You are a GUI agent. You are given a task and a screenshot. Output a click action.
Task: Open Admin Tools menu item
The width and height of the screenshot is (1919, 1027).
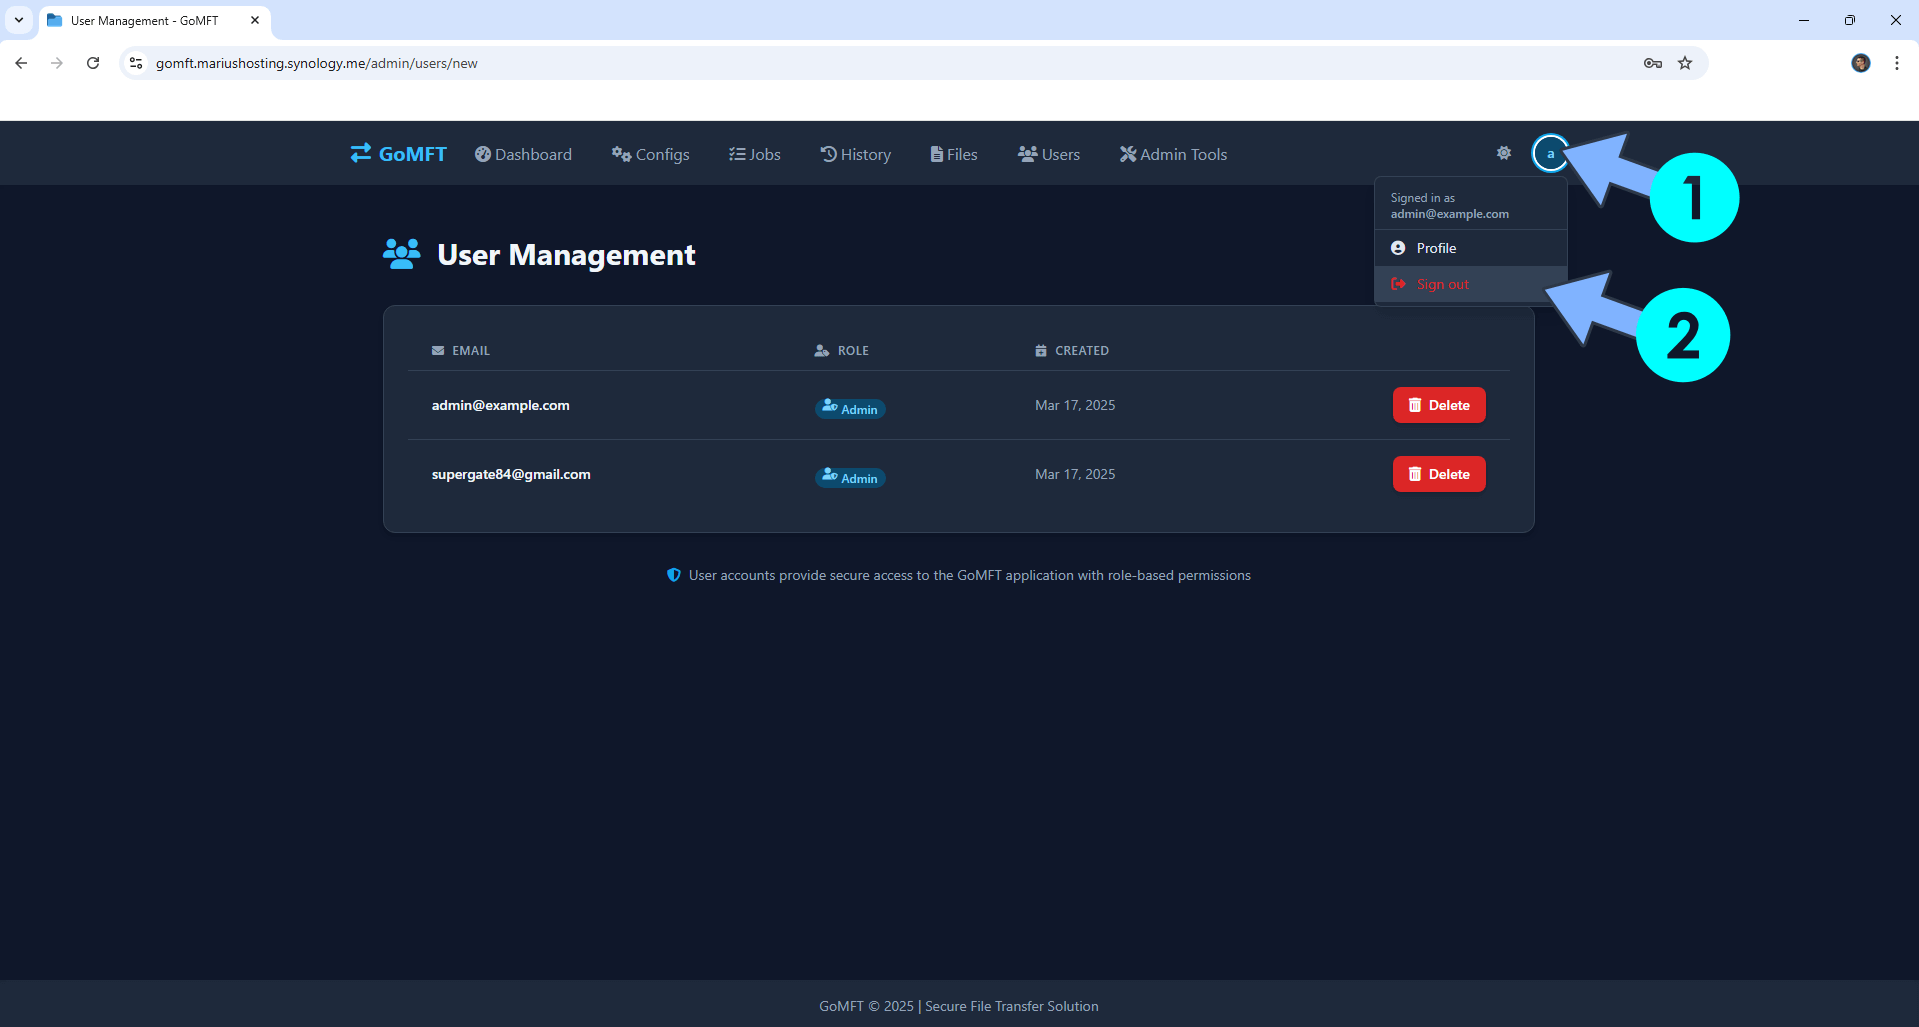pos(1173,154)
